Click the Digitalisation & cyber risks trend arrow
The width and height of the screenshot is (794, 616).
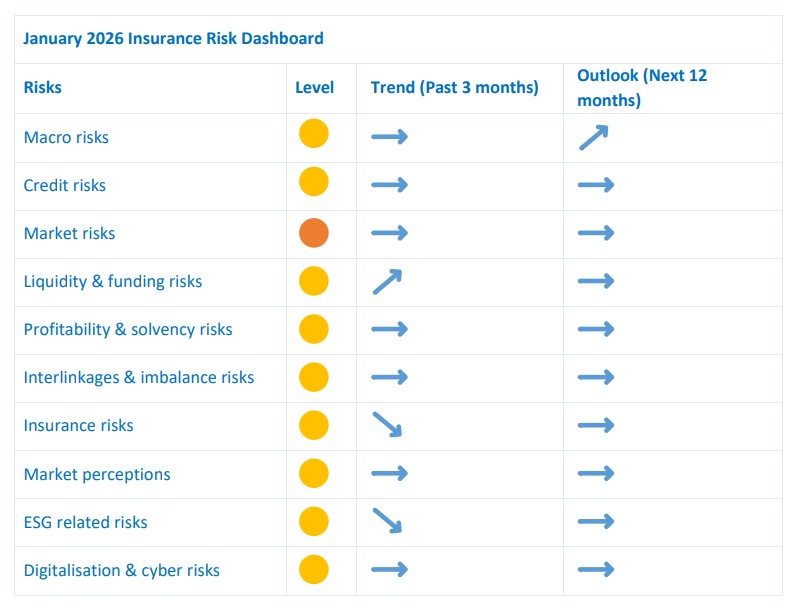(389, 570)
